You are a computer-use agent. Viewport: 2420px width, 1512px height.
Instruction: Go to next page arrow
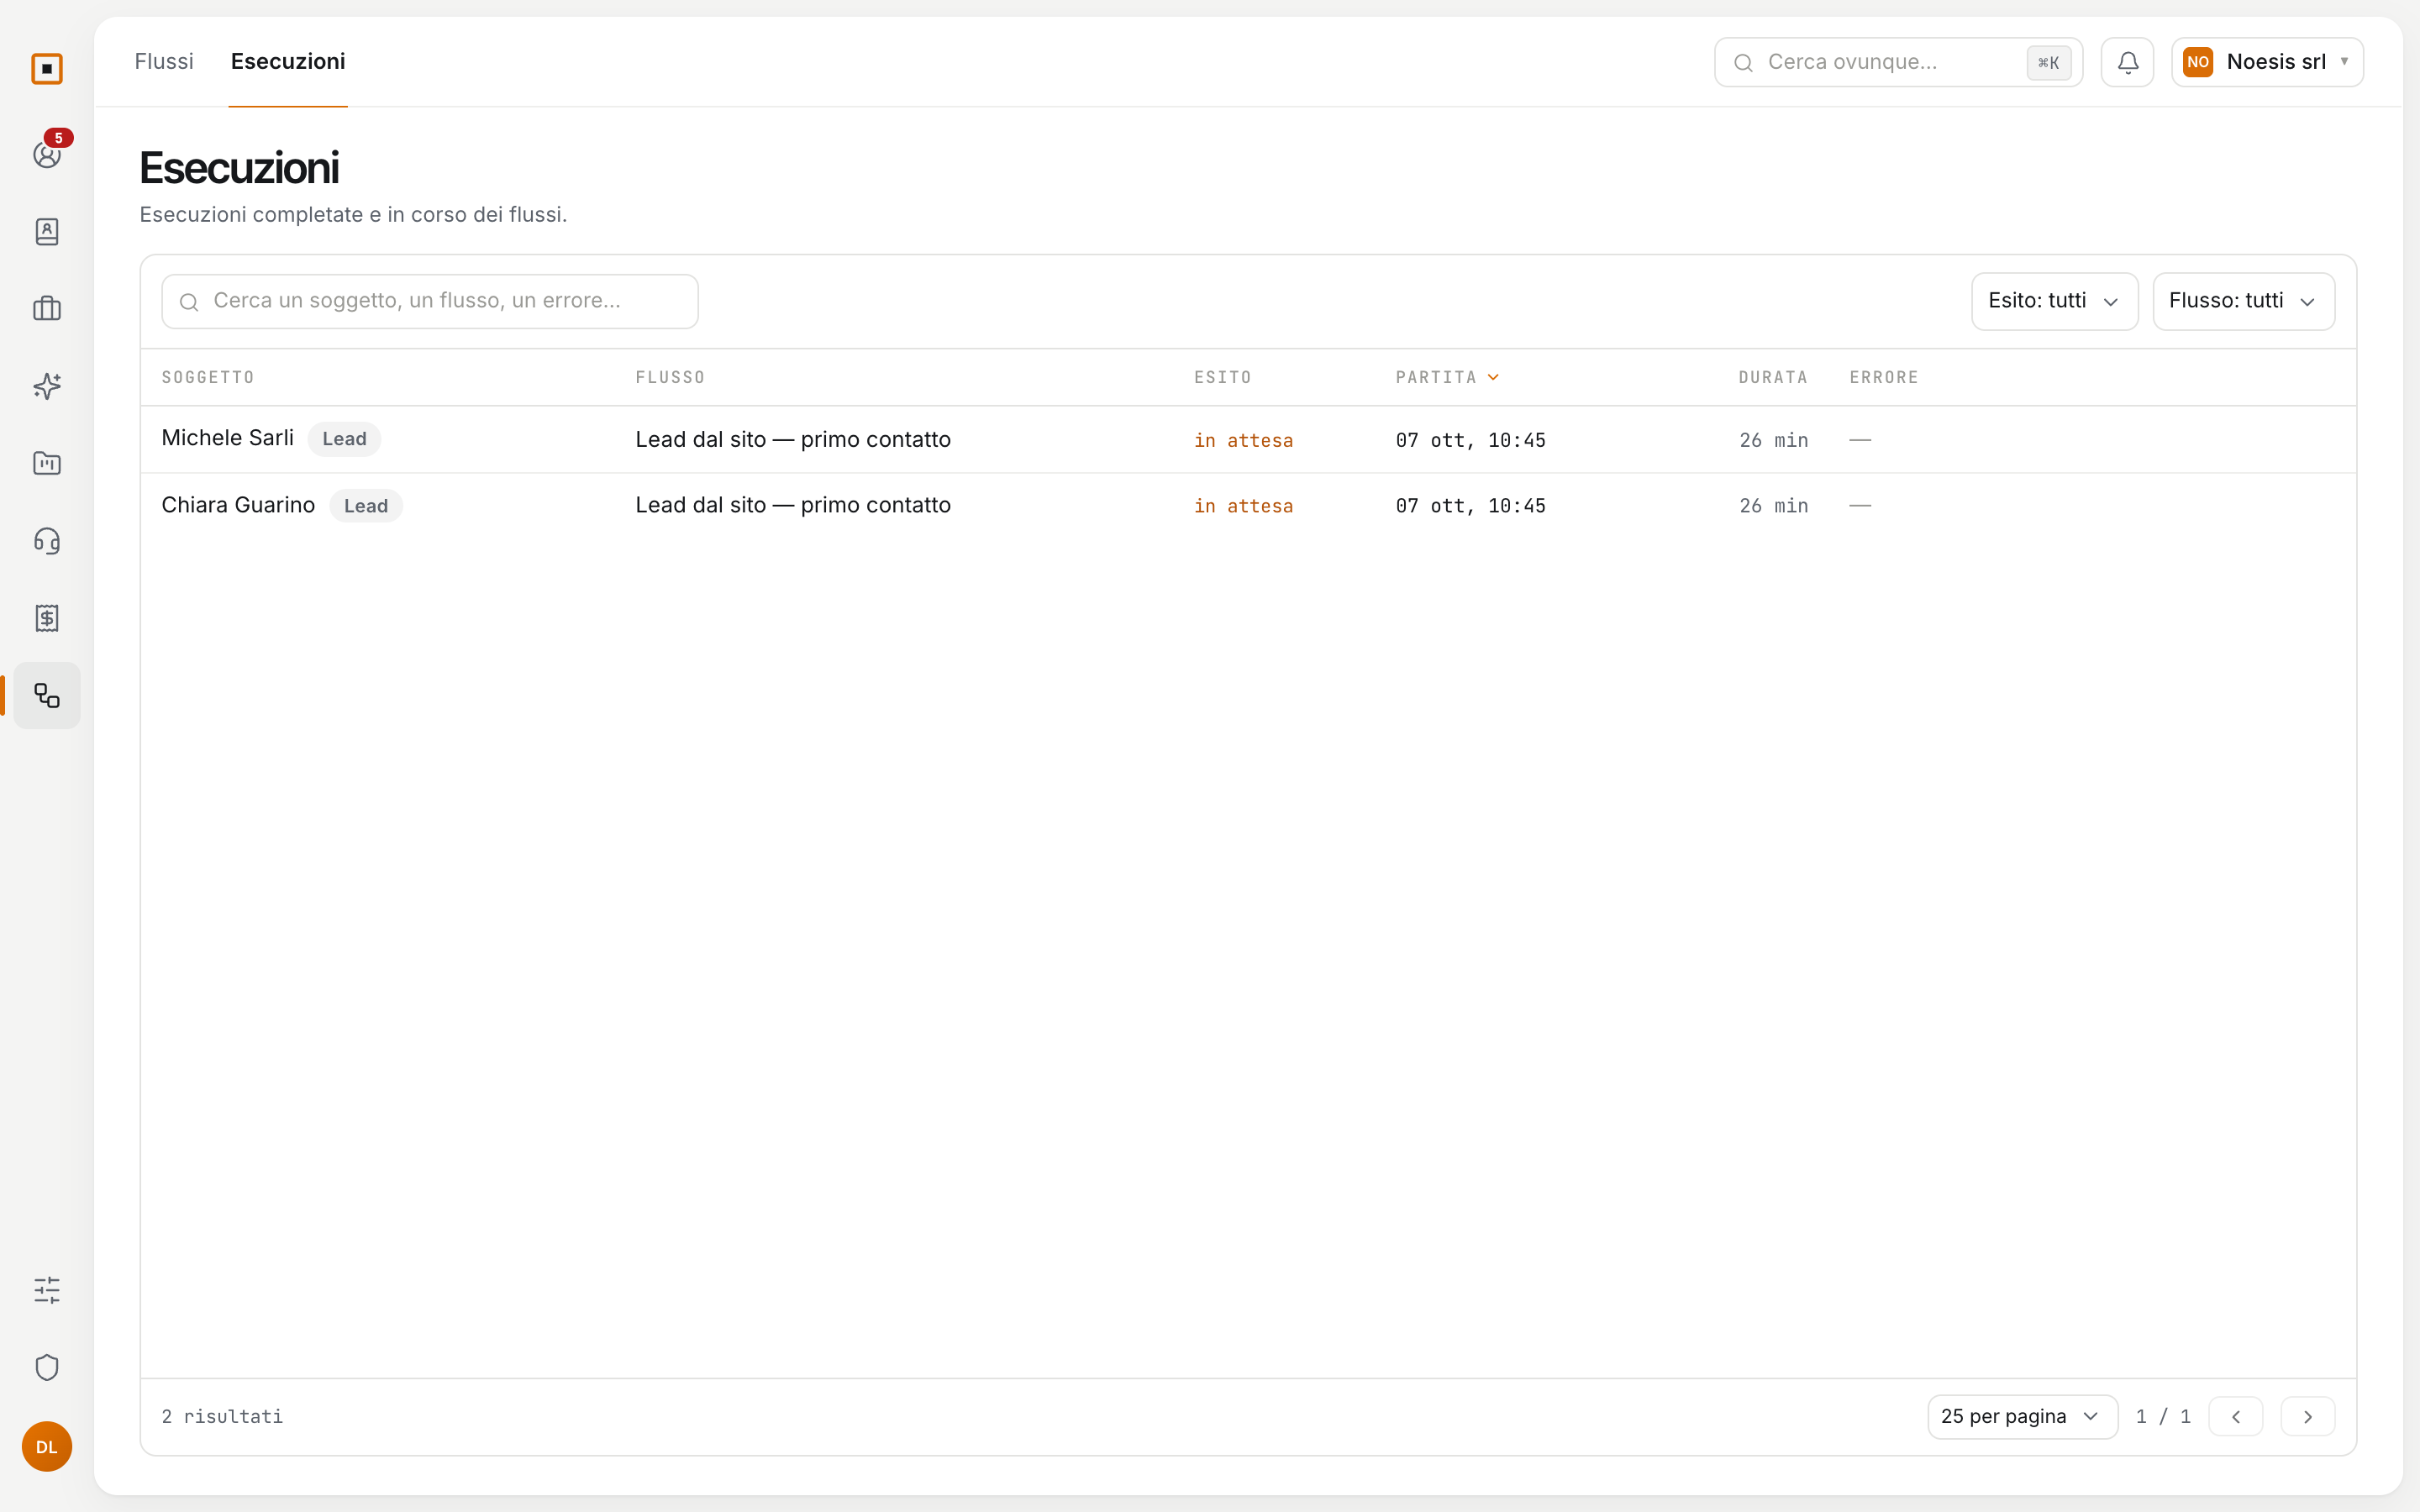pos(2308,1416)
